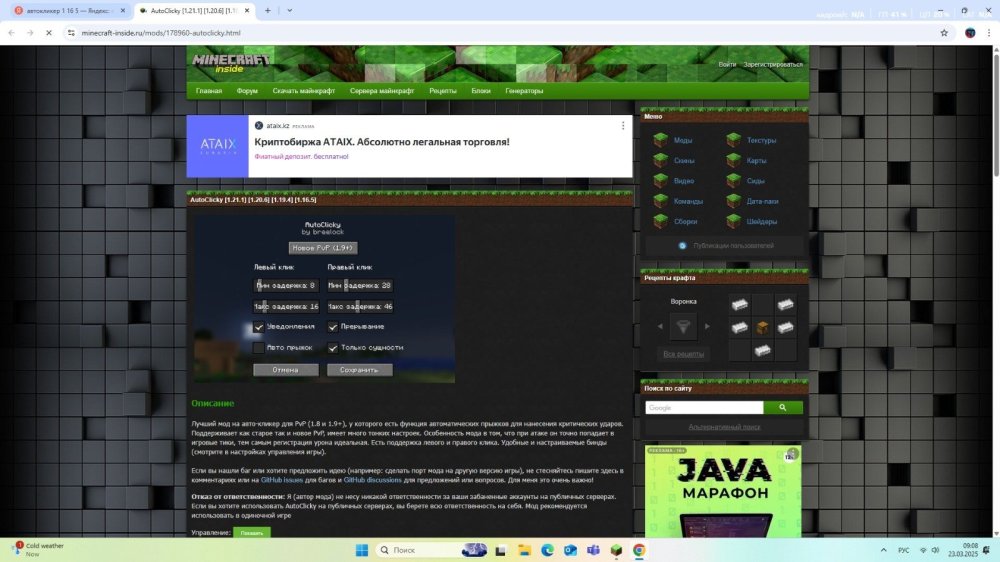Open Microsoft Teams from the taskbar

pos(593,550)
